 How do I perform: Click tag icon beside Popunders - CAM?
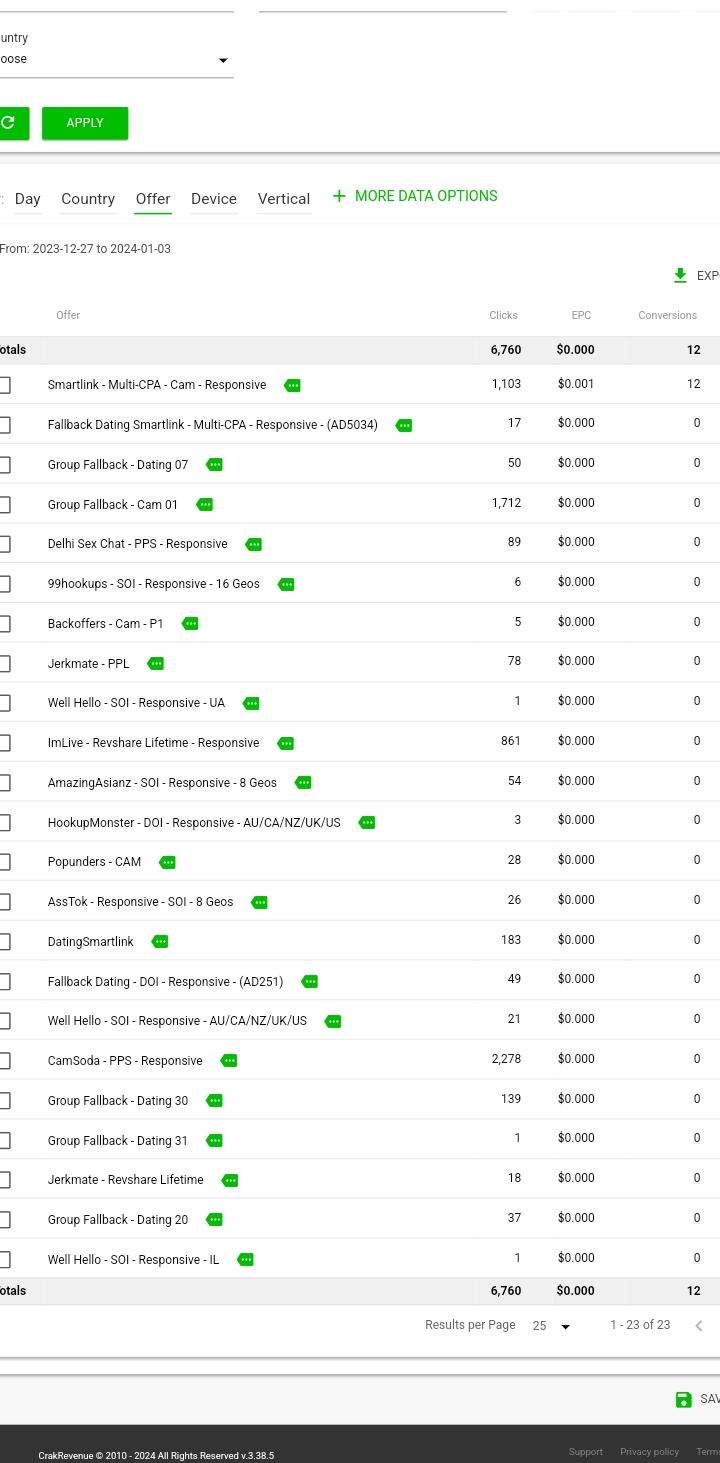167,862
